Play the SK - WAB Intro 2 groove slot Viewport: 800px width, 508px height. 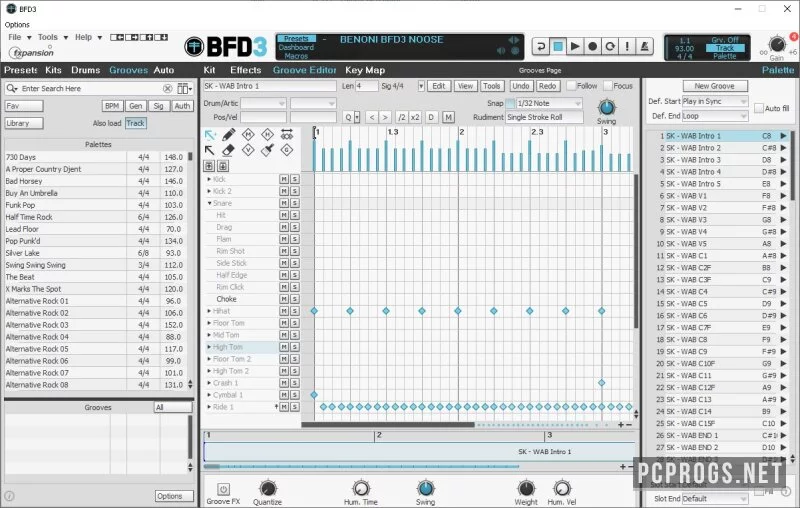point(783,148)
